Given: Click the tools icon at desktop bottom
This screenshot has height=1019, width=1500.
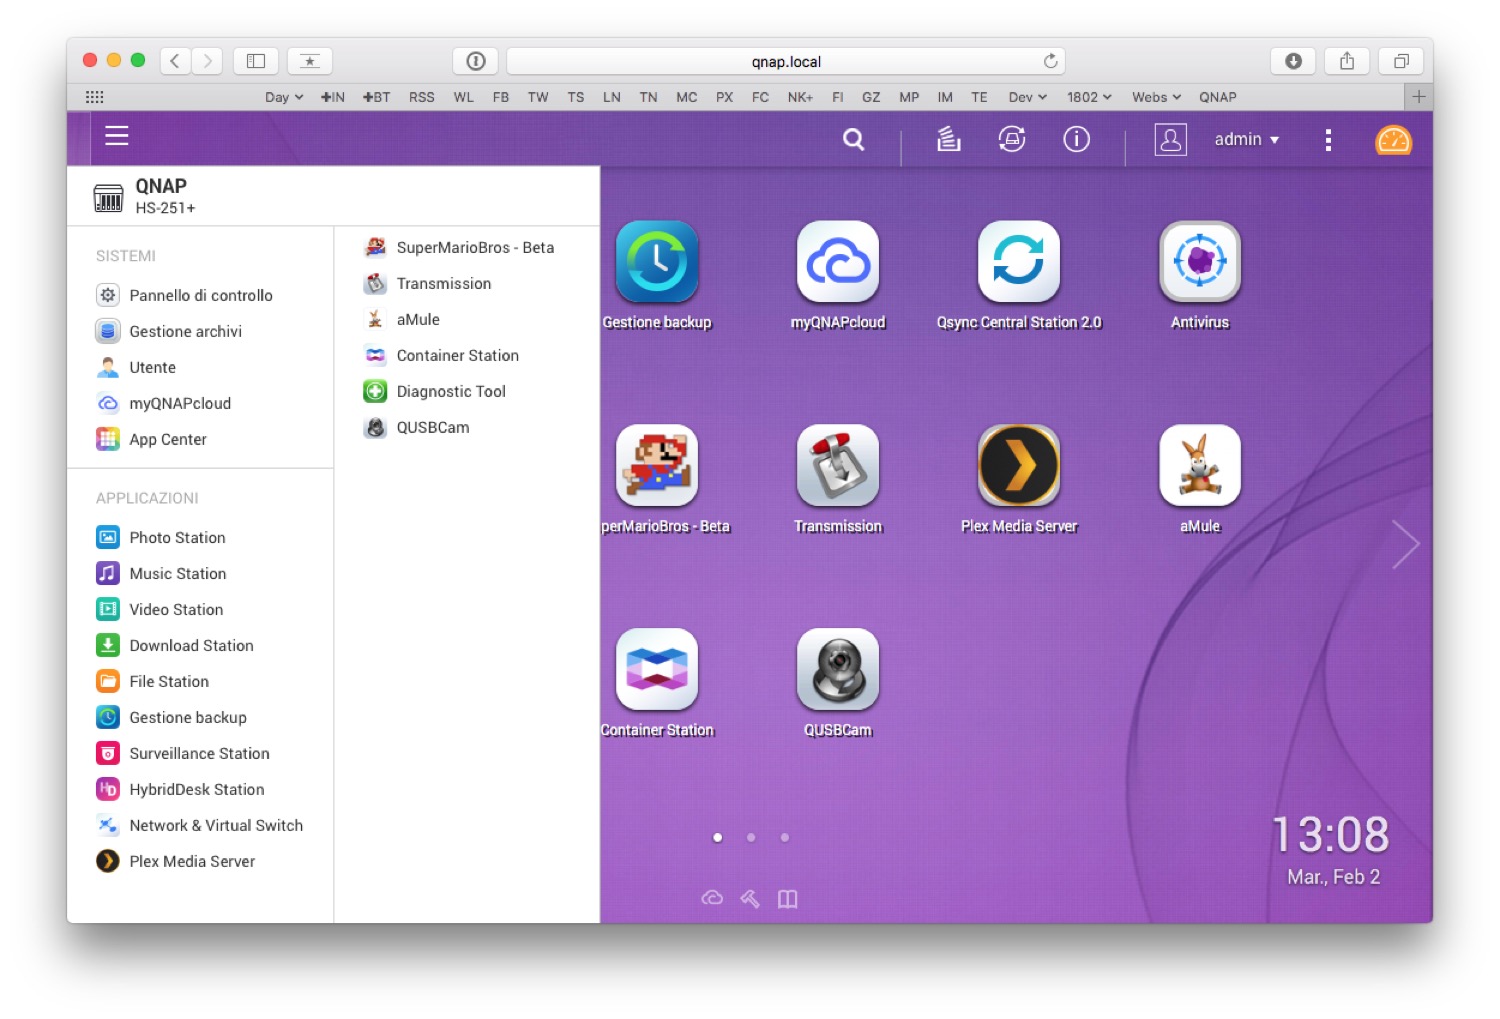Looking at the screenshot, I should click(750, 899).
